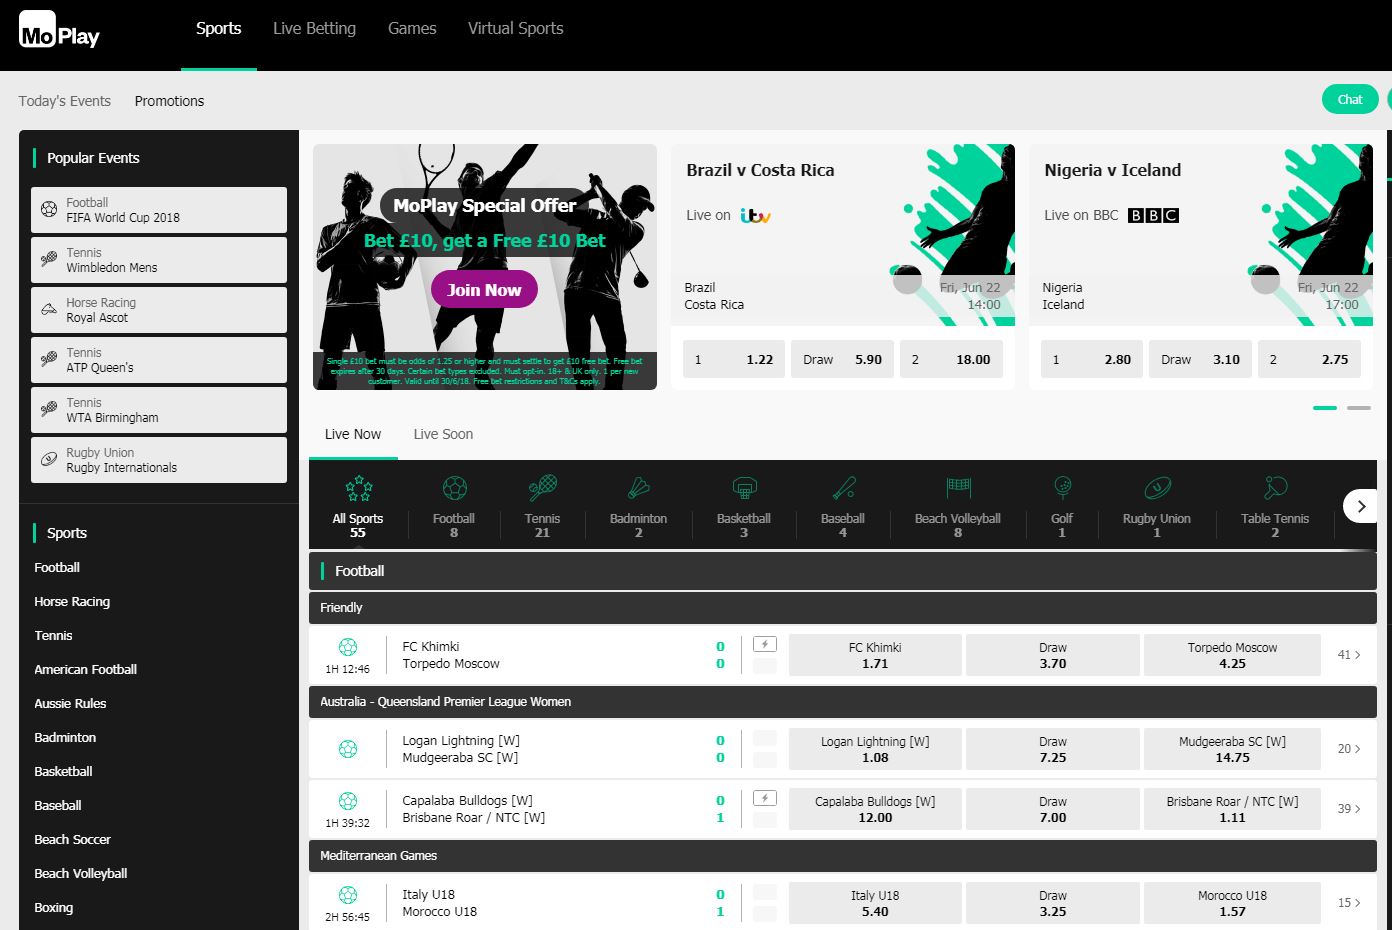This screenshot has height=930, width=1392.
Task: Click the live stream icon for FC Khimki match
Action: coord(764,645)
